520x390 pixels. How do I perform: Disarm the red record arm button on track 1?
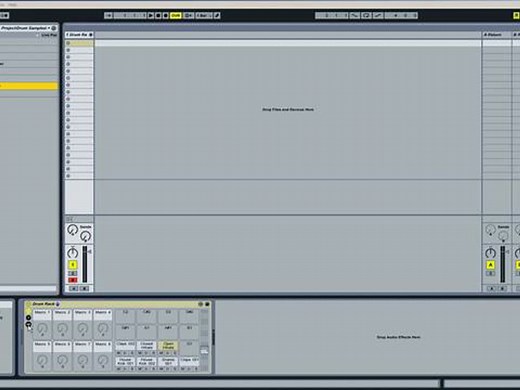(x=73, y=280)
